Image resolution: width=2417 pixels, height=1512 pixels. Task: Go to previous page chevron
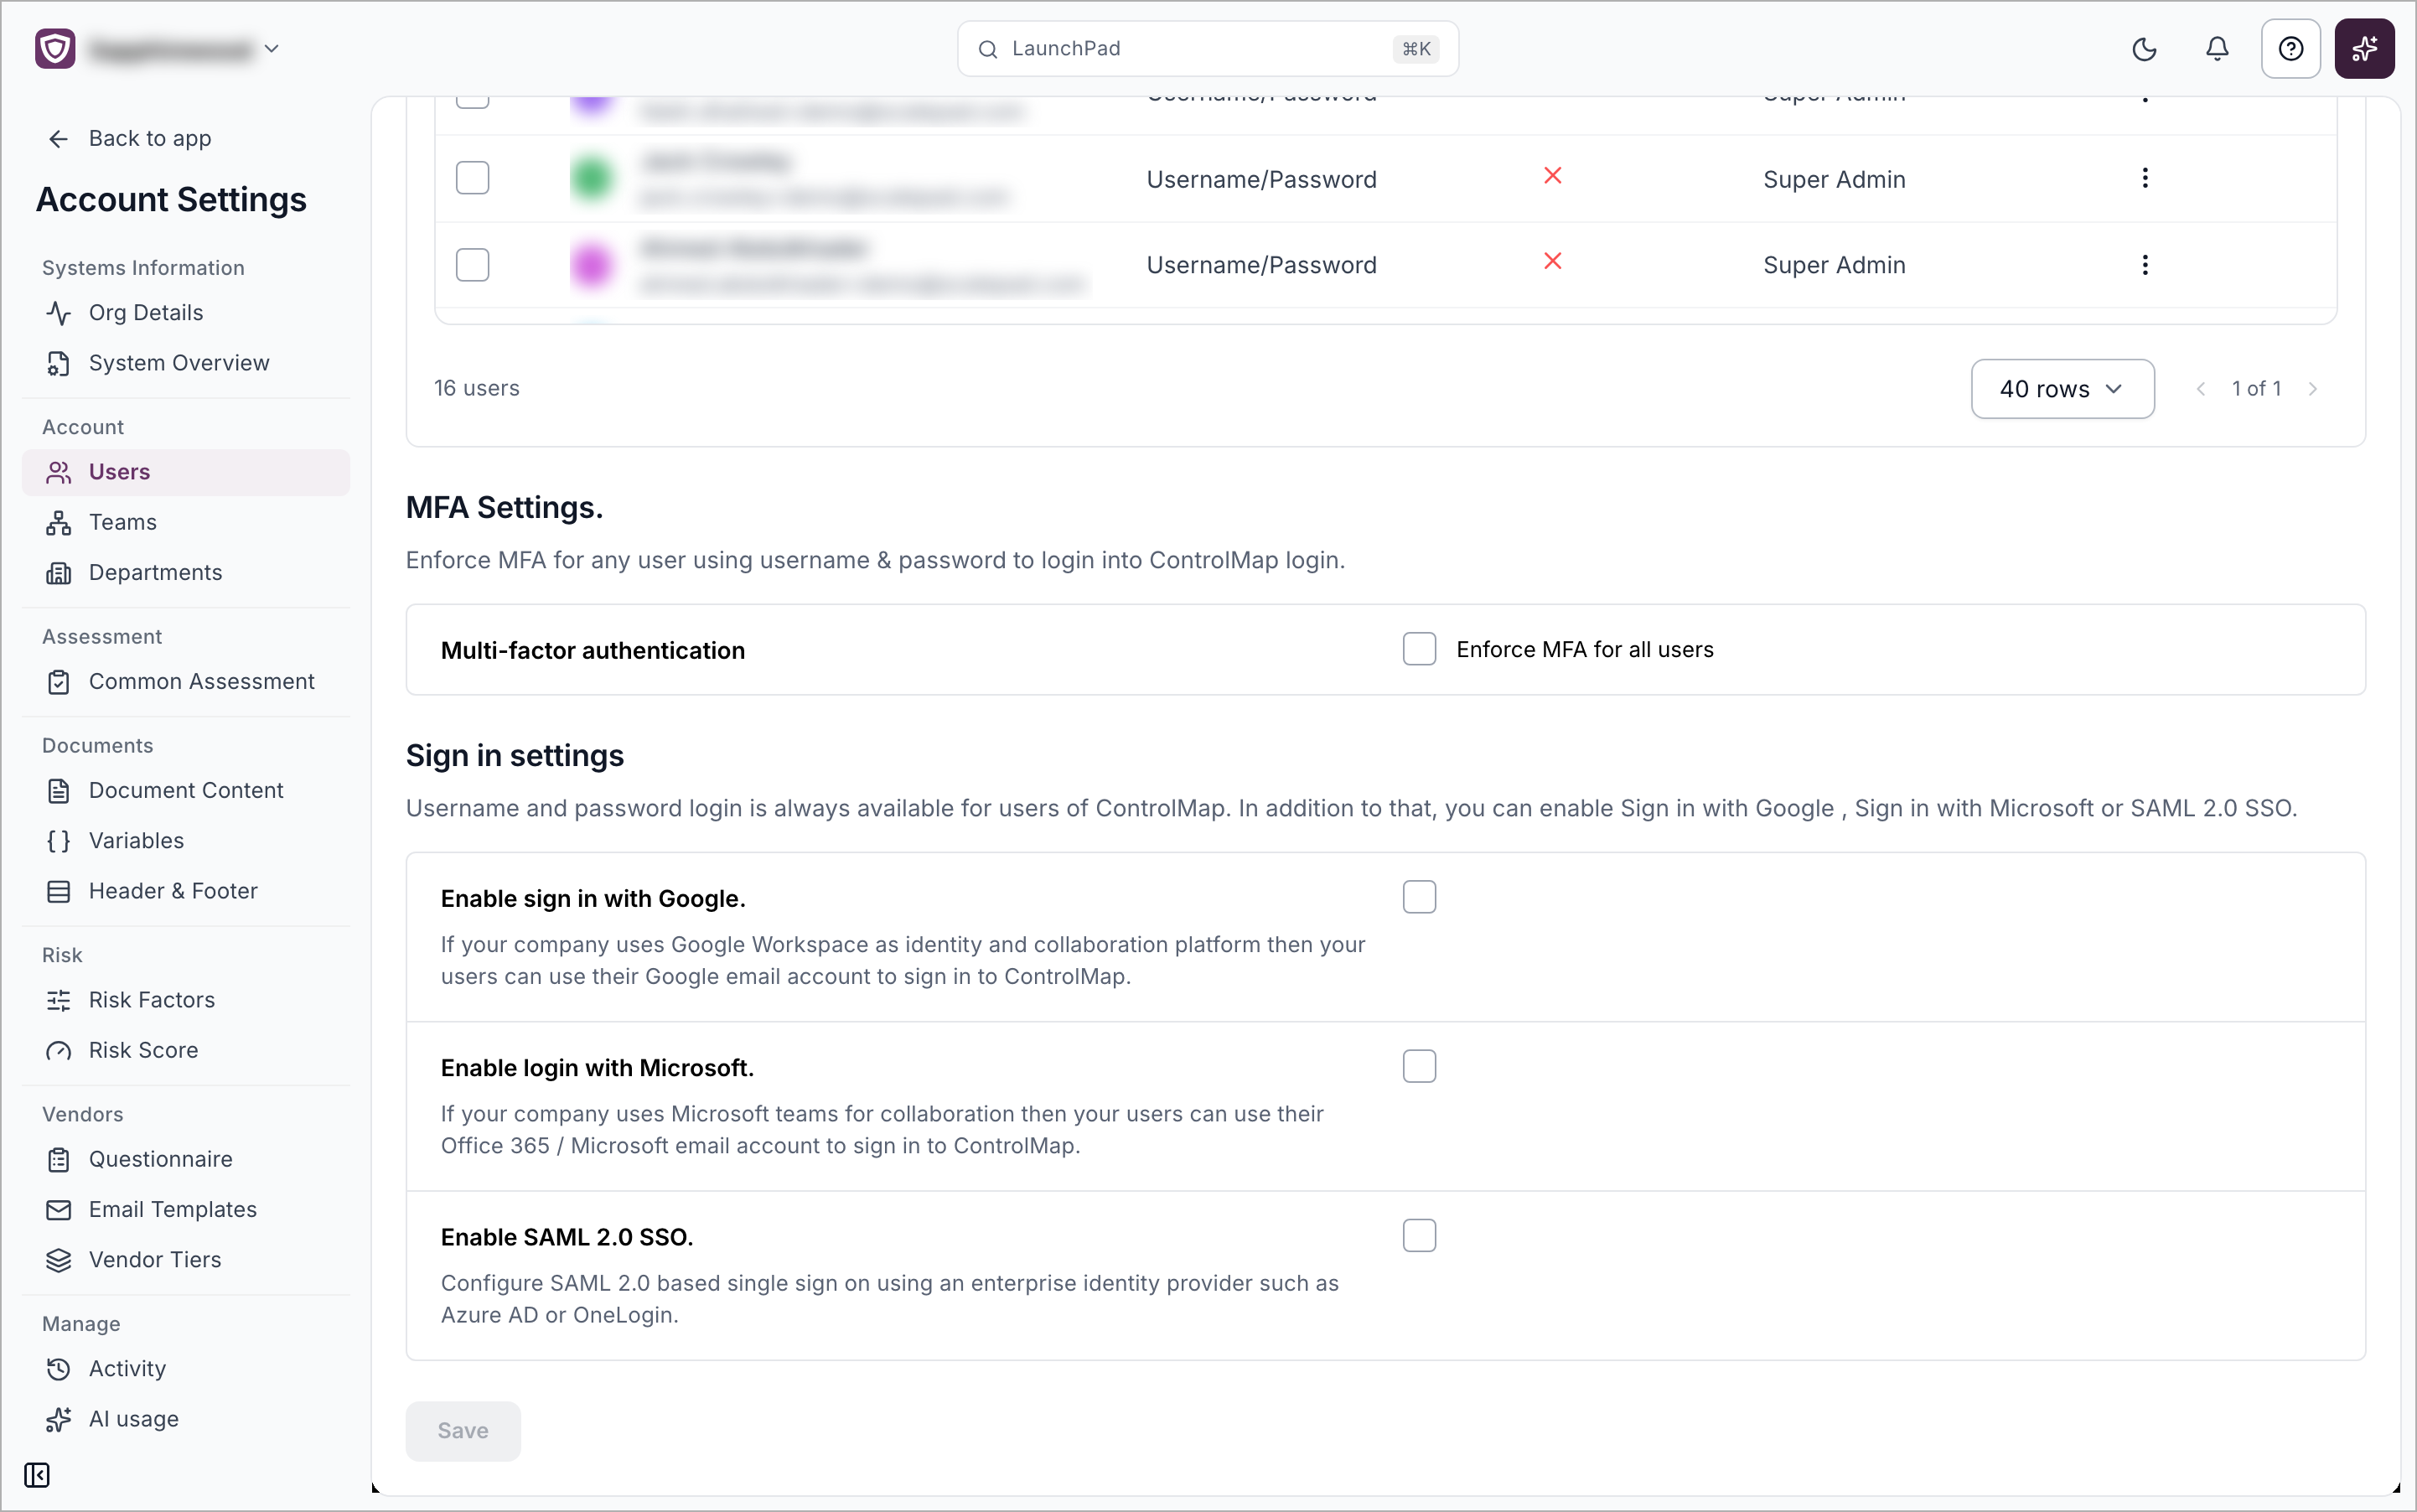pos(2200,389)
